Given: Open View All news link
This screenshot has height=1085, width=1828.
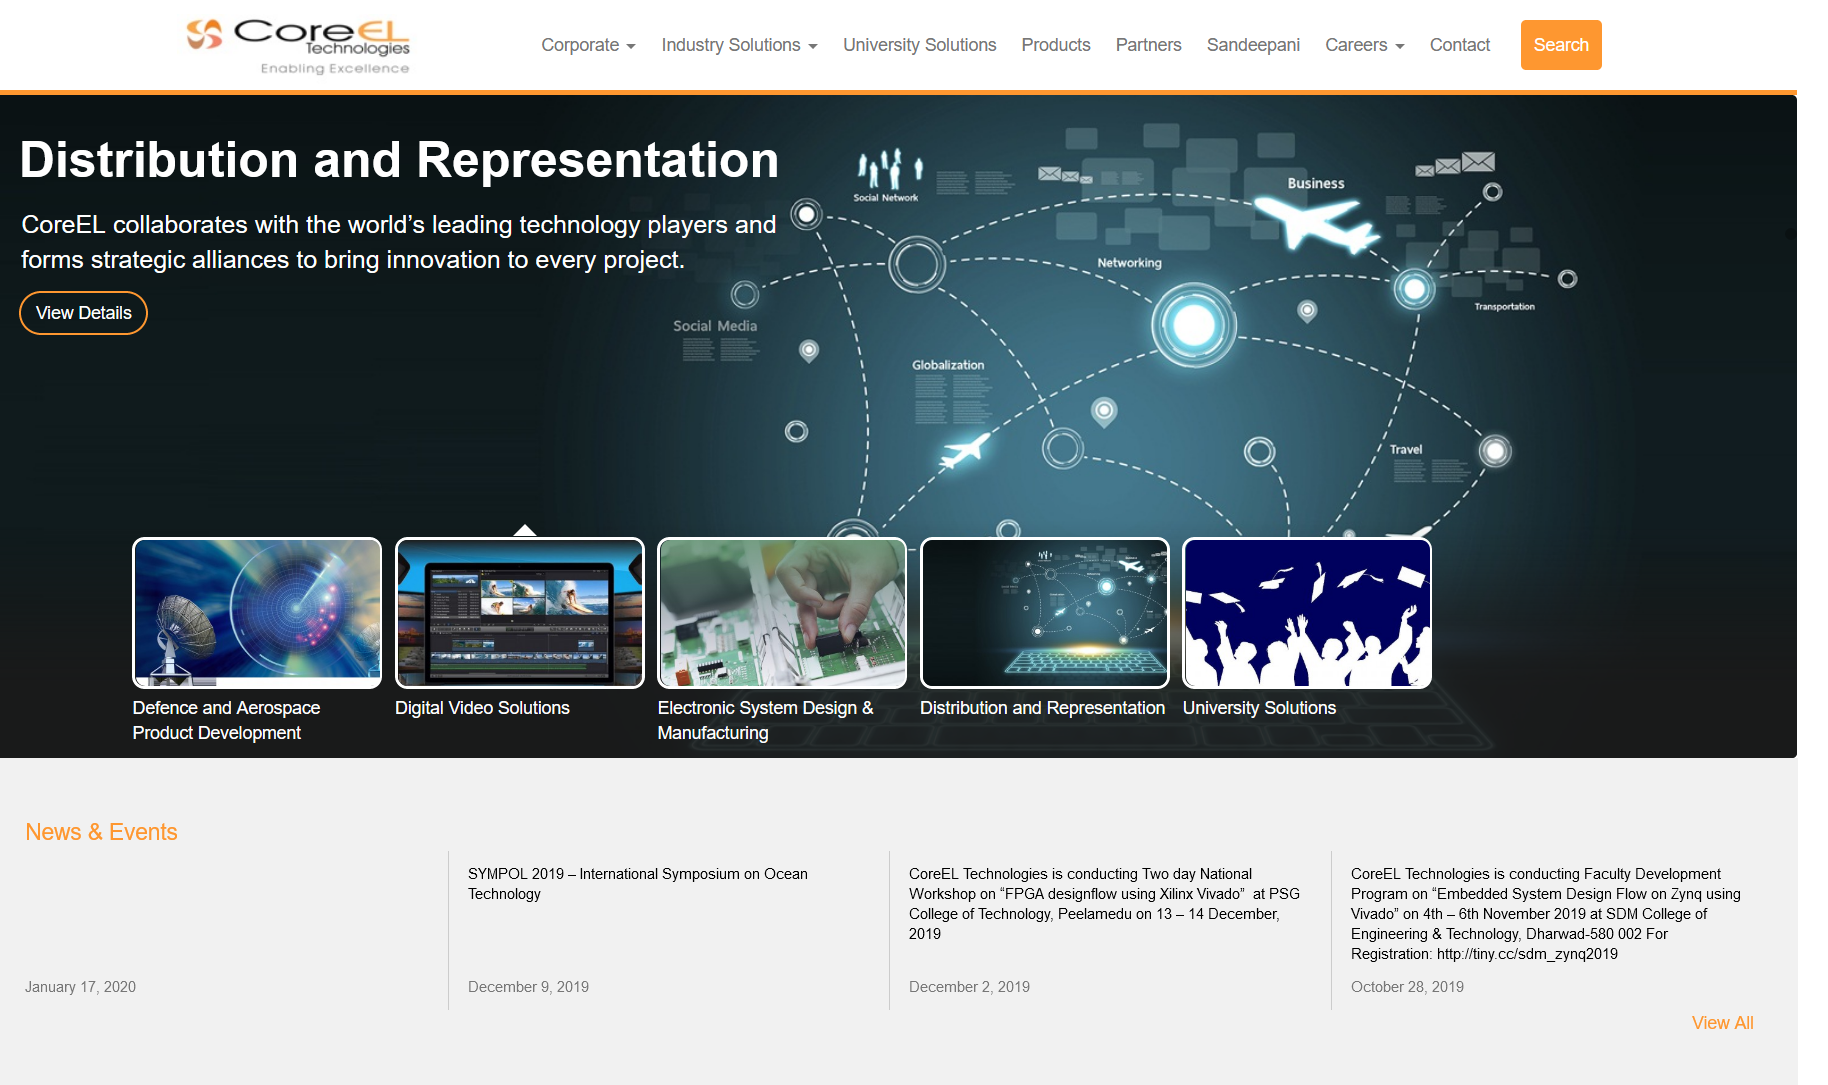Looking at the screenshot, I should tap(1722, 1023).
